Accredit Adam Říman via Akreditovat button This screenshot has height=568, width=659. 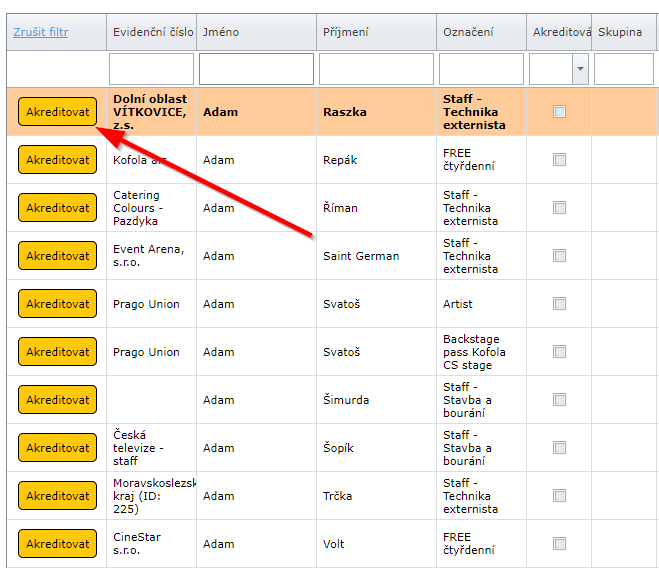pyautogui.click(x=57, y=208)
